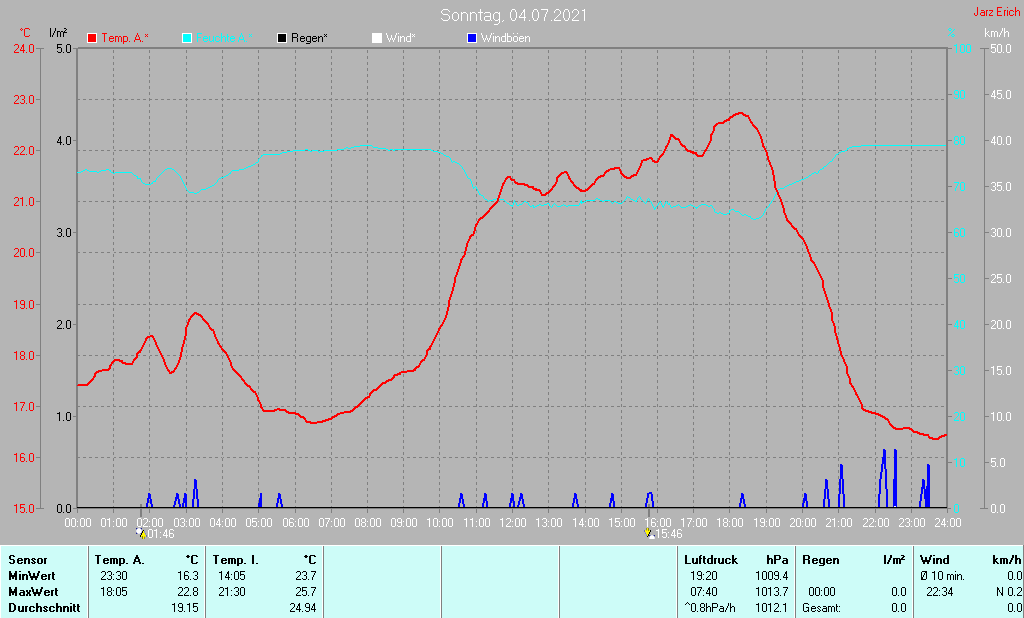The height and width of the screenshot is (618, 1024).
Task: Click the '16.3' minimum outdoor temperature
Action: 188,576
